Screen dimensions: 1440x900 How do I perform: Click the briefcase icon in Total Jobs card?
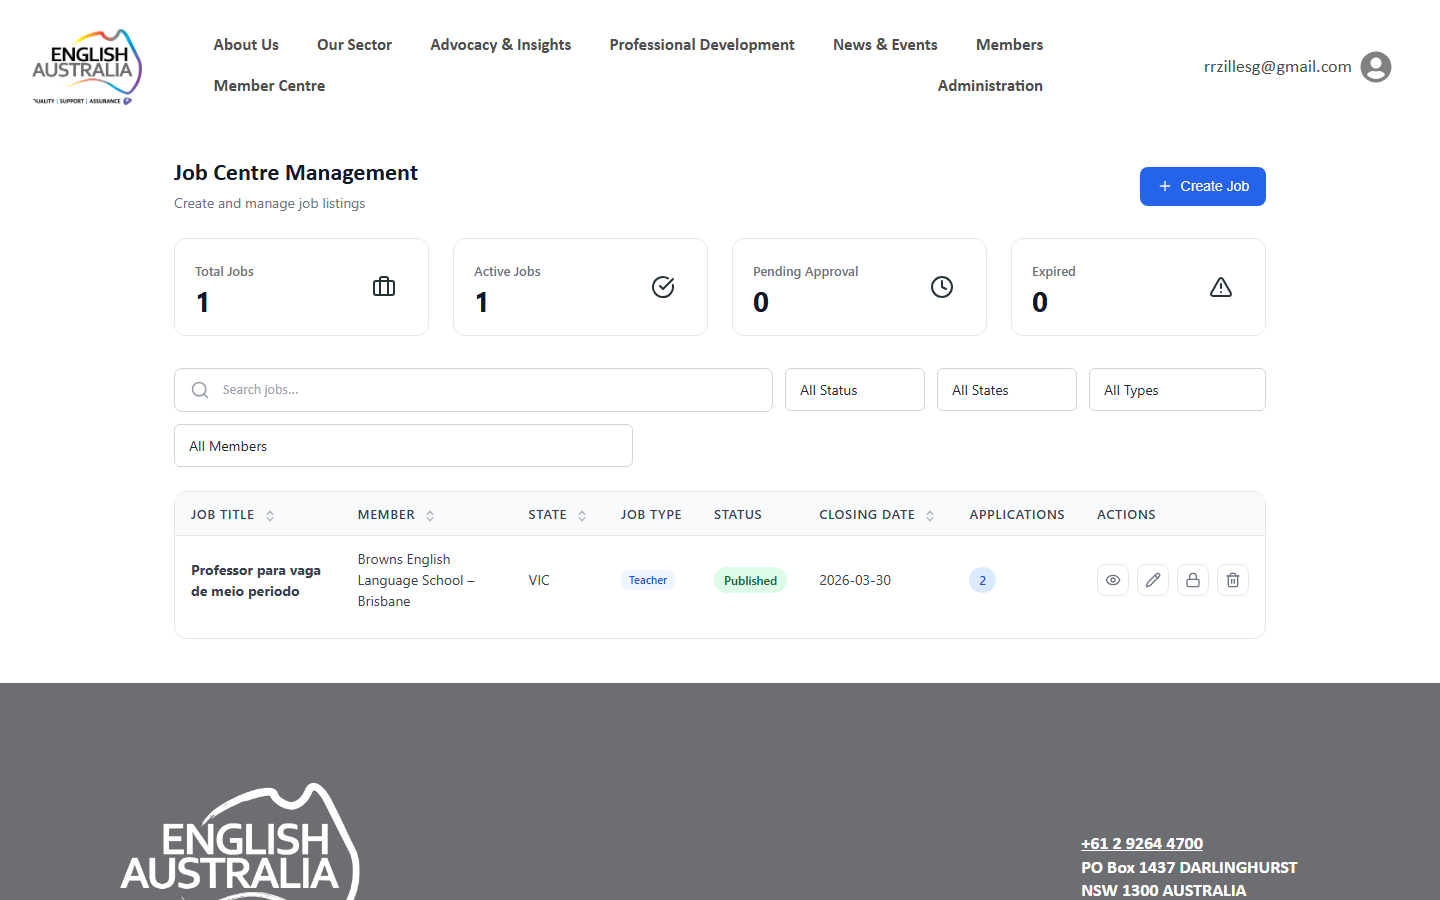click(x=384, y=287)
